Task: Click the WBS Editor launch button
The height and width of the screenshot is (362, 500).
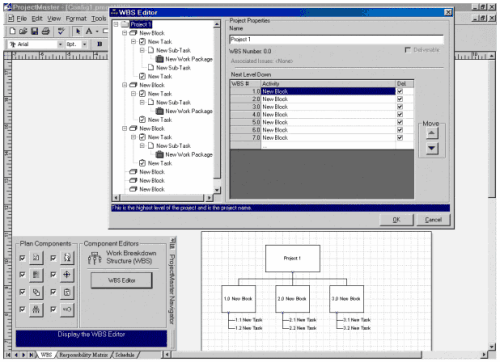Action: pyautogui.click(x=122, y=280)
